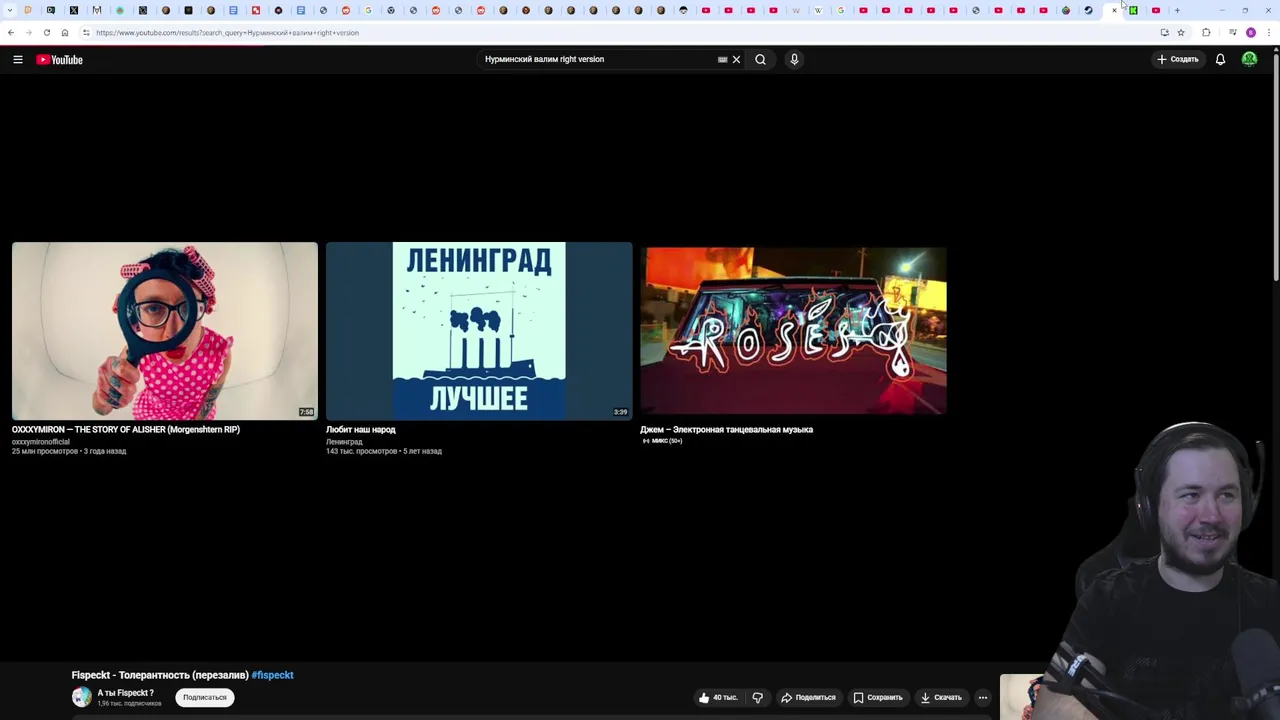The image size is (1280, 720).
Task: Start voice search with the microphone
Action: (794, 59)
